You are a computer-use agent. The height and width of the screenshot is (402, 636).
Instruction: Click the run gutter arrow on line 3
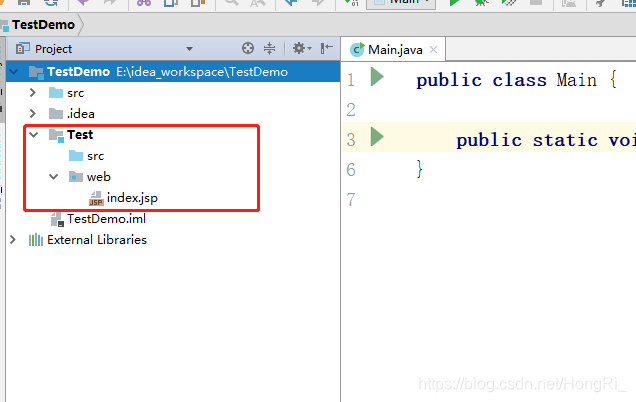[377, 137]
